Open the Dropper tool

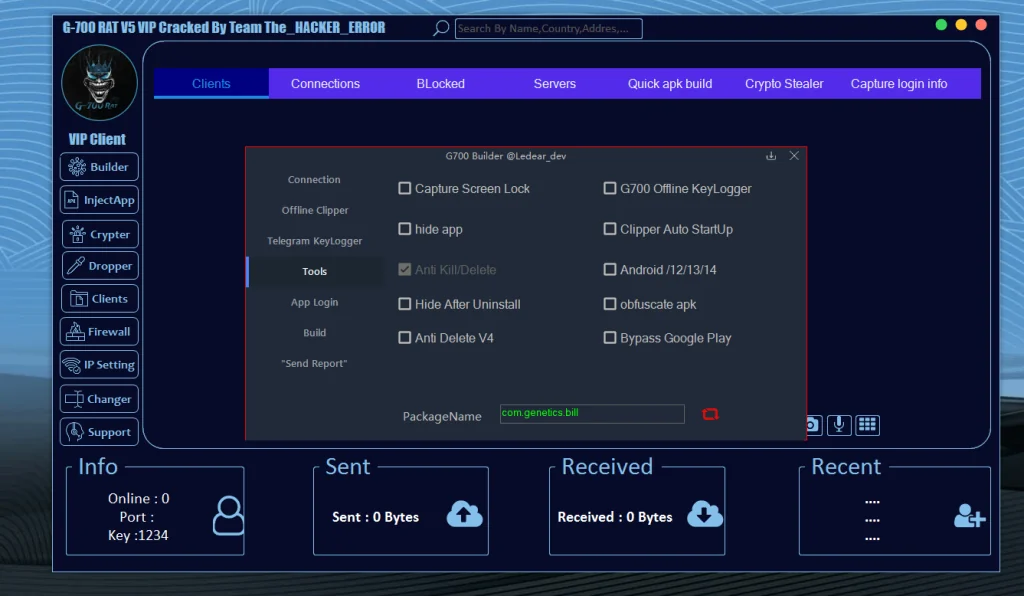tap(98, 265)
